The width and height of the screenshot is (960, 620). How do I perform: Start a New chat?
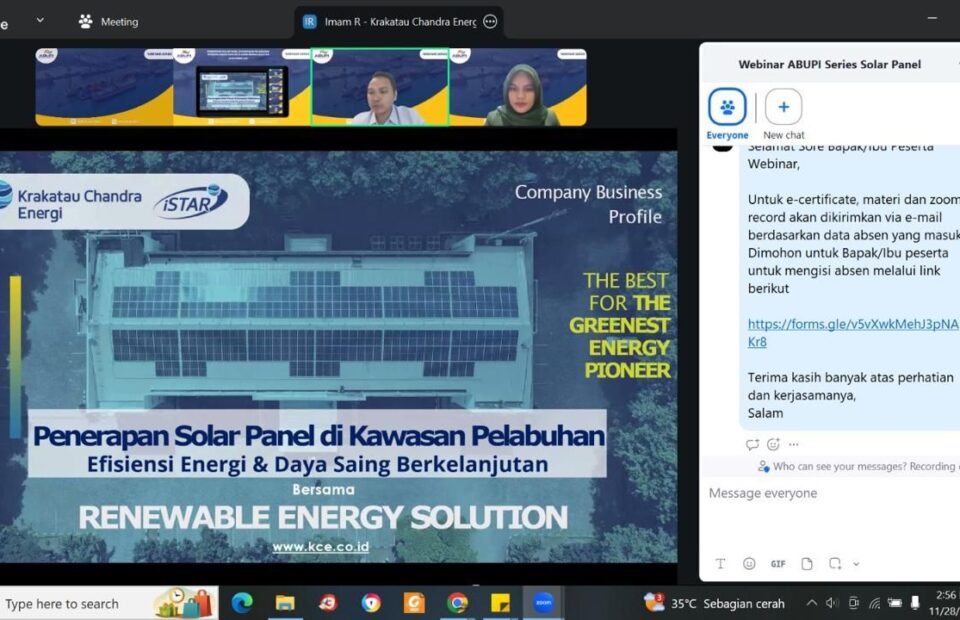coord(783,114)
